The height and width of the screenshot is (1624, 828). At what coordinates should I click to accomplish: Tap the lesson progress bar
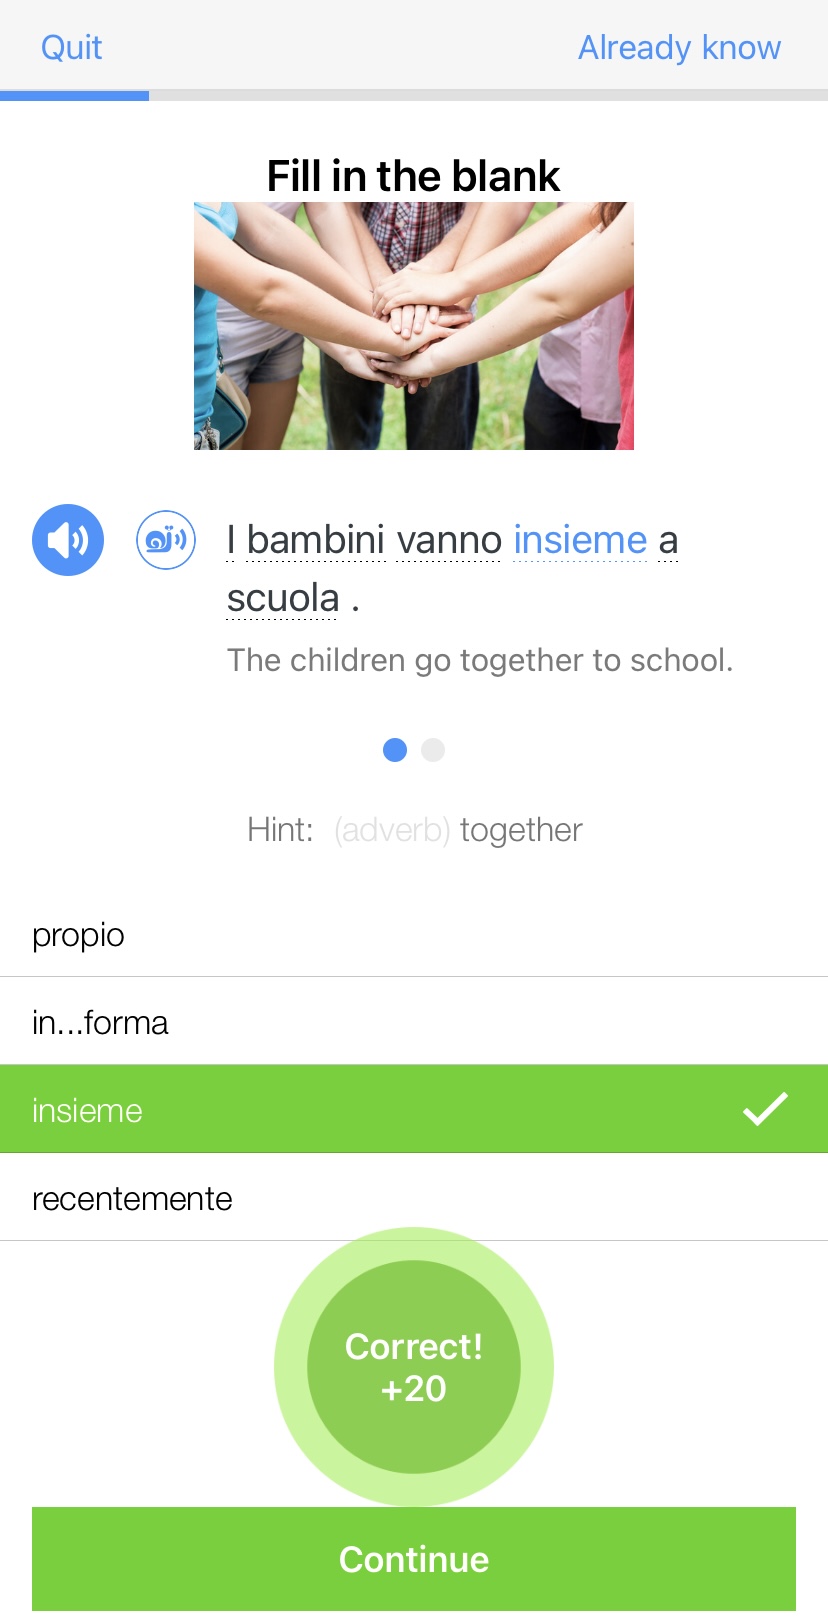(414, 96)
